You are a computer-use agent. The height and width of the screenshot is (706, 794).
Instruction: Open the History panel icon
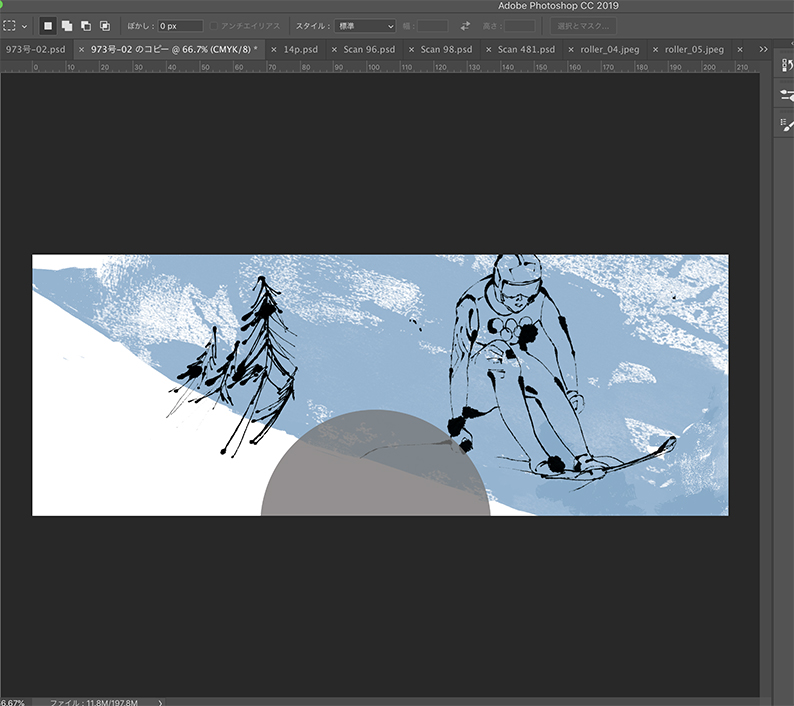click(x=786, y=64)
